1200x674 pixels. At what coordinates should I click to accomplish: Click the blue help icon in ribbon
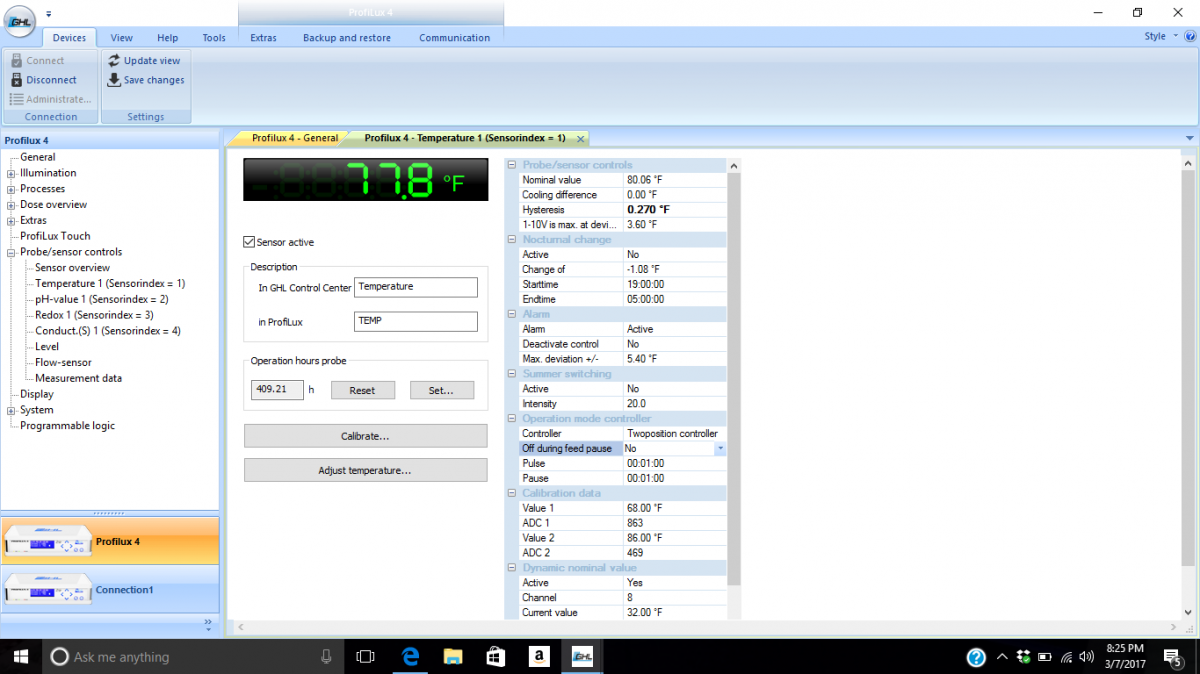(x=1190, y=36)
